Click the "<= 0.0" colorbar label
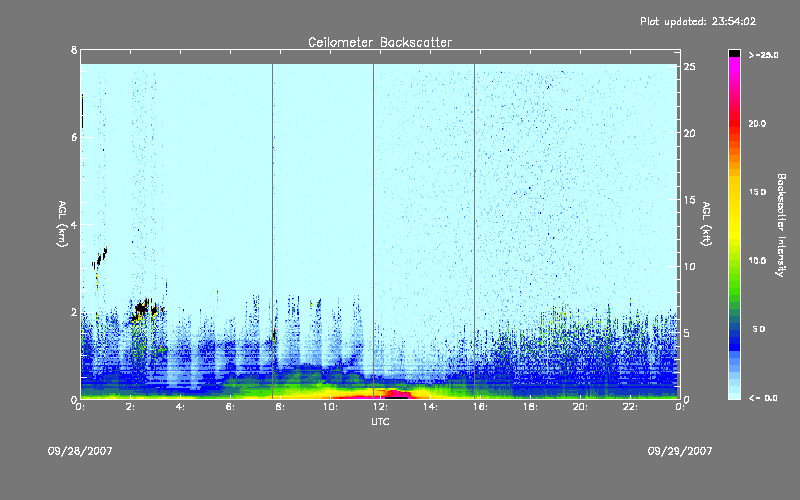 pos(763,398)
